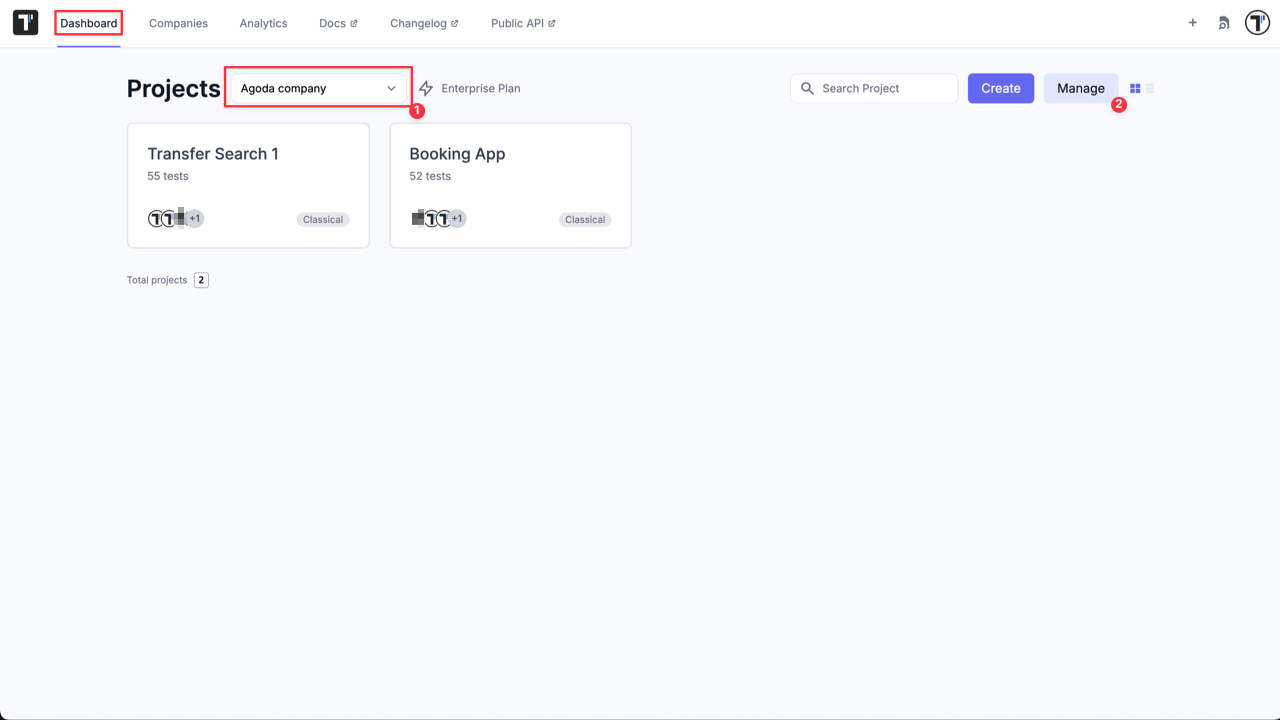This screenshot has width=1280, height=720.
Task: Switch to the Companies tab
Action: [x=178, y=23]
